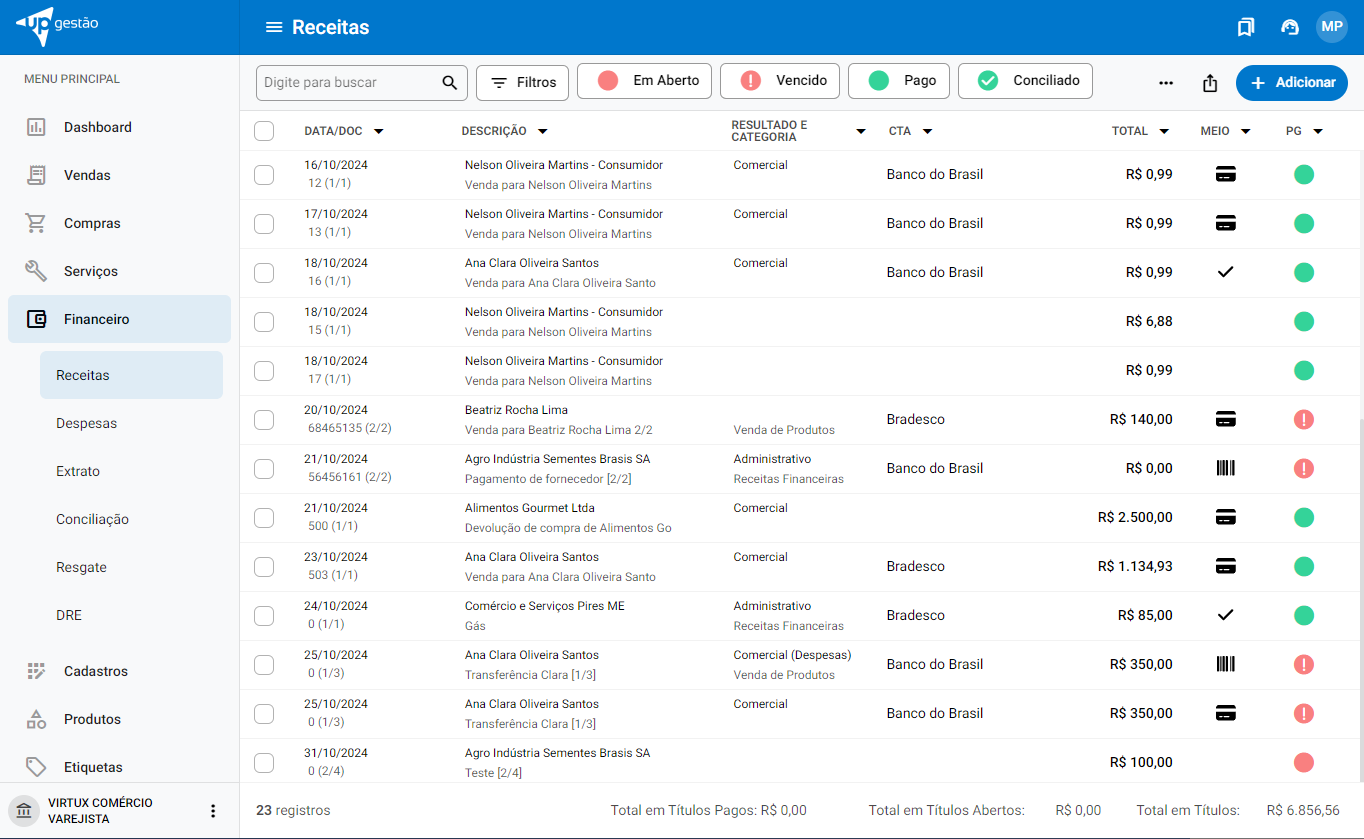The image size is (1364, 839).
Task: Click the company options vertical dots
Action: [x=212, y=811]
